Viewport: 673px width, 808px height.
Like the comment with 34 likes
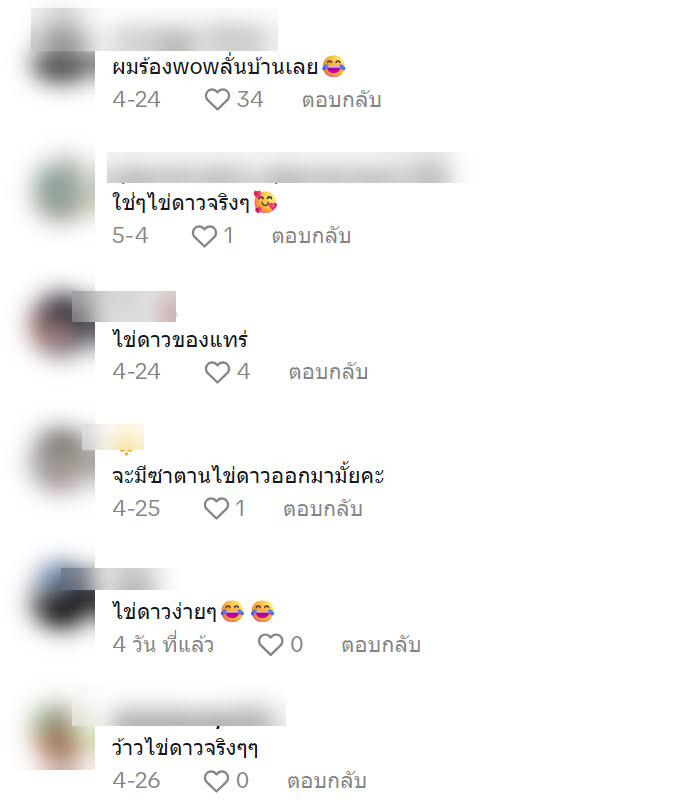tap(217, 99)
